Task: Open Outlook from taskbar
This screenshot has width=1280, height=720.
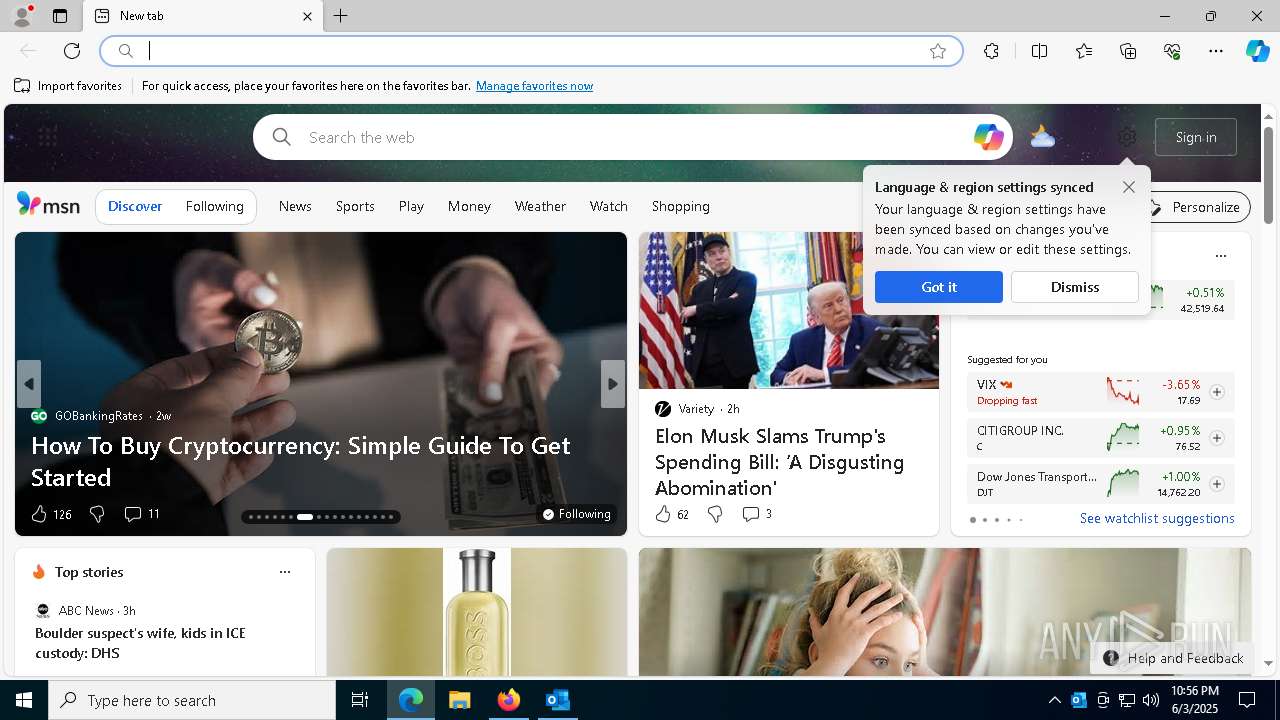Action: pos(558,700)
